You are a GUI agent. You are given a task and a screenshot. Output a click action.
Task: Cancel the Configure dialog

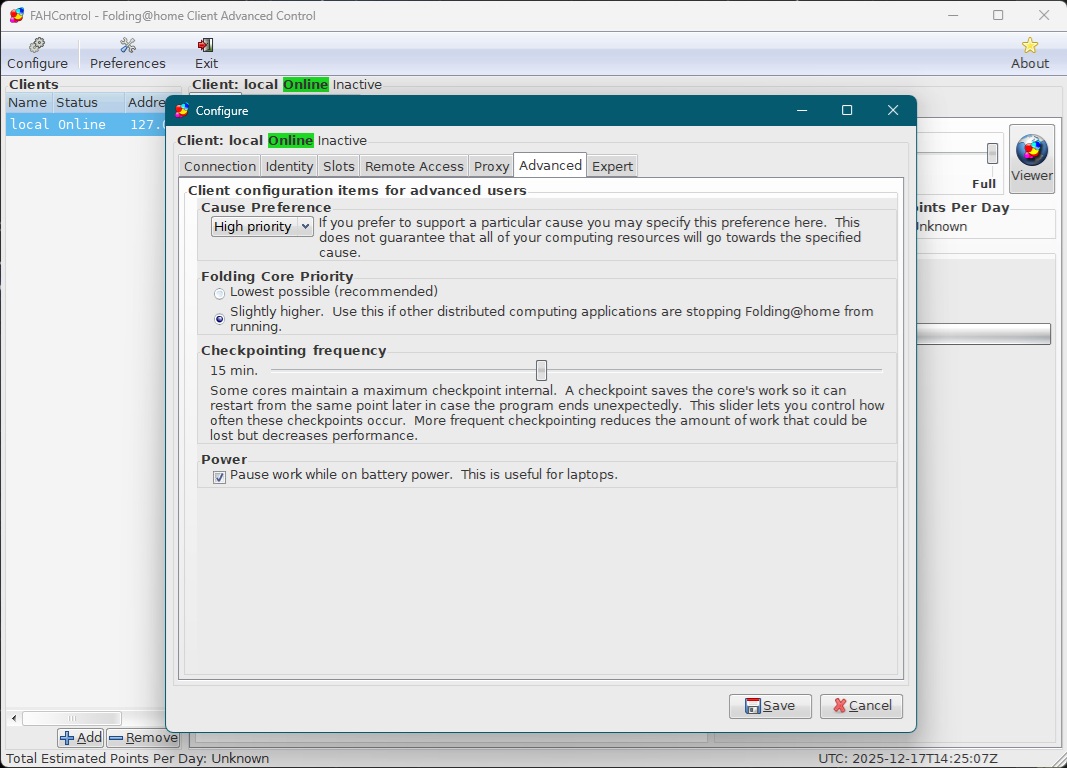pos(861,706)
